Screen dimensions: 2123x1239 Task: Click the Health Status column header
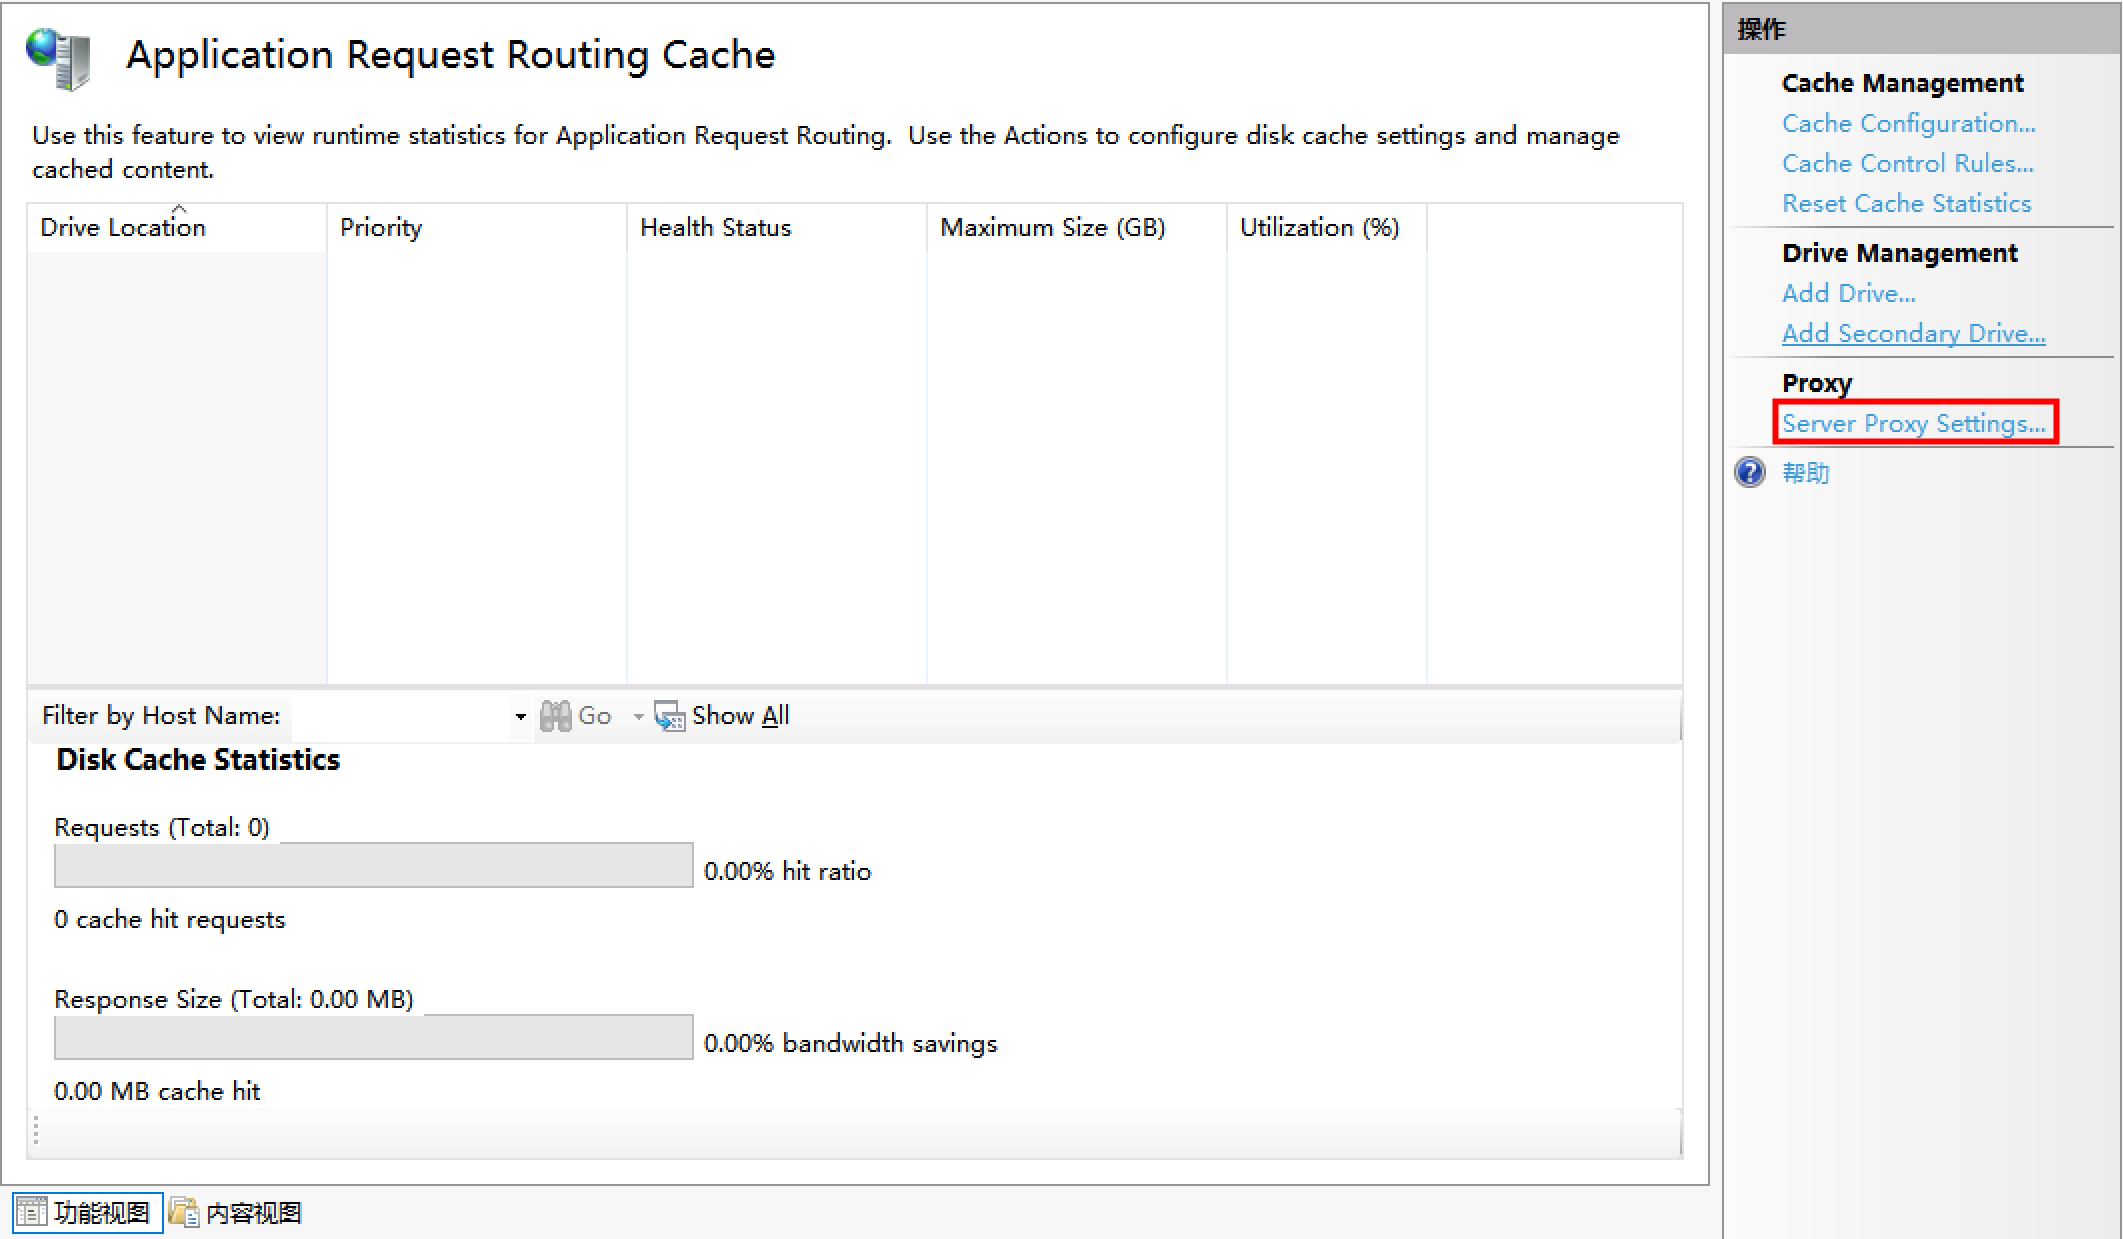[x=715, y=228]
